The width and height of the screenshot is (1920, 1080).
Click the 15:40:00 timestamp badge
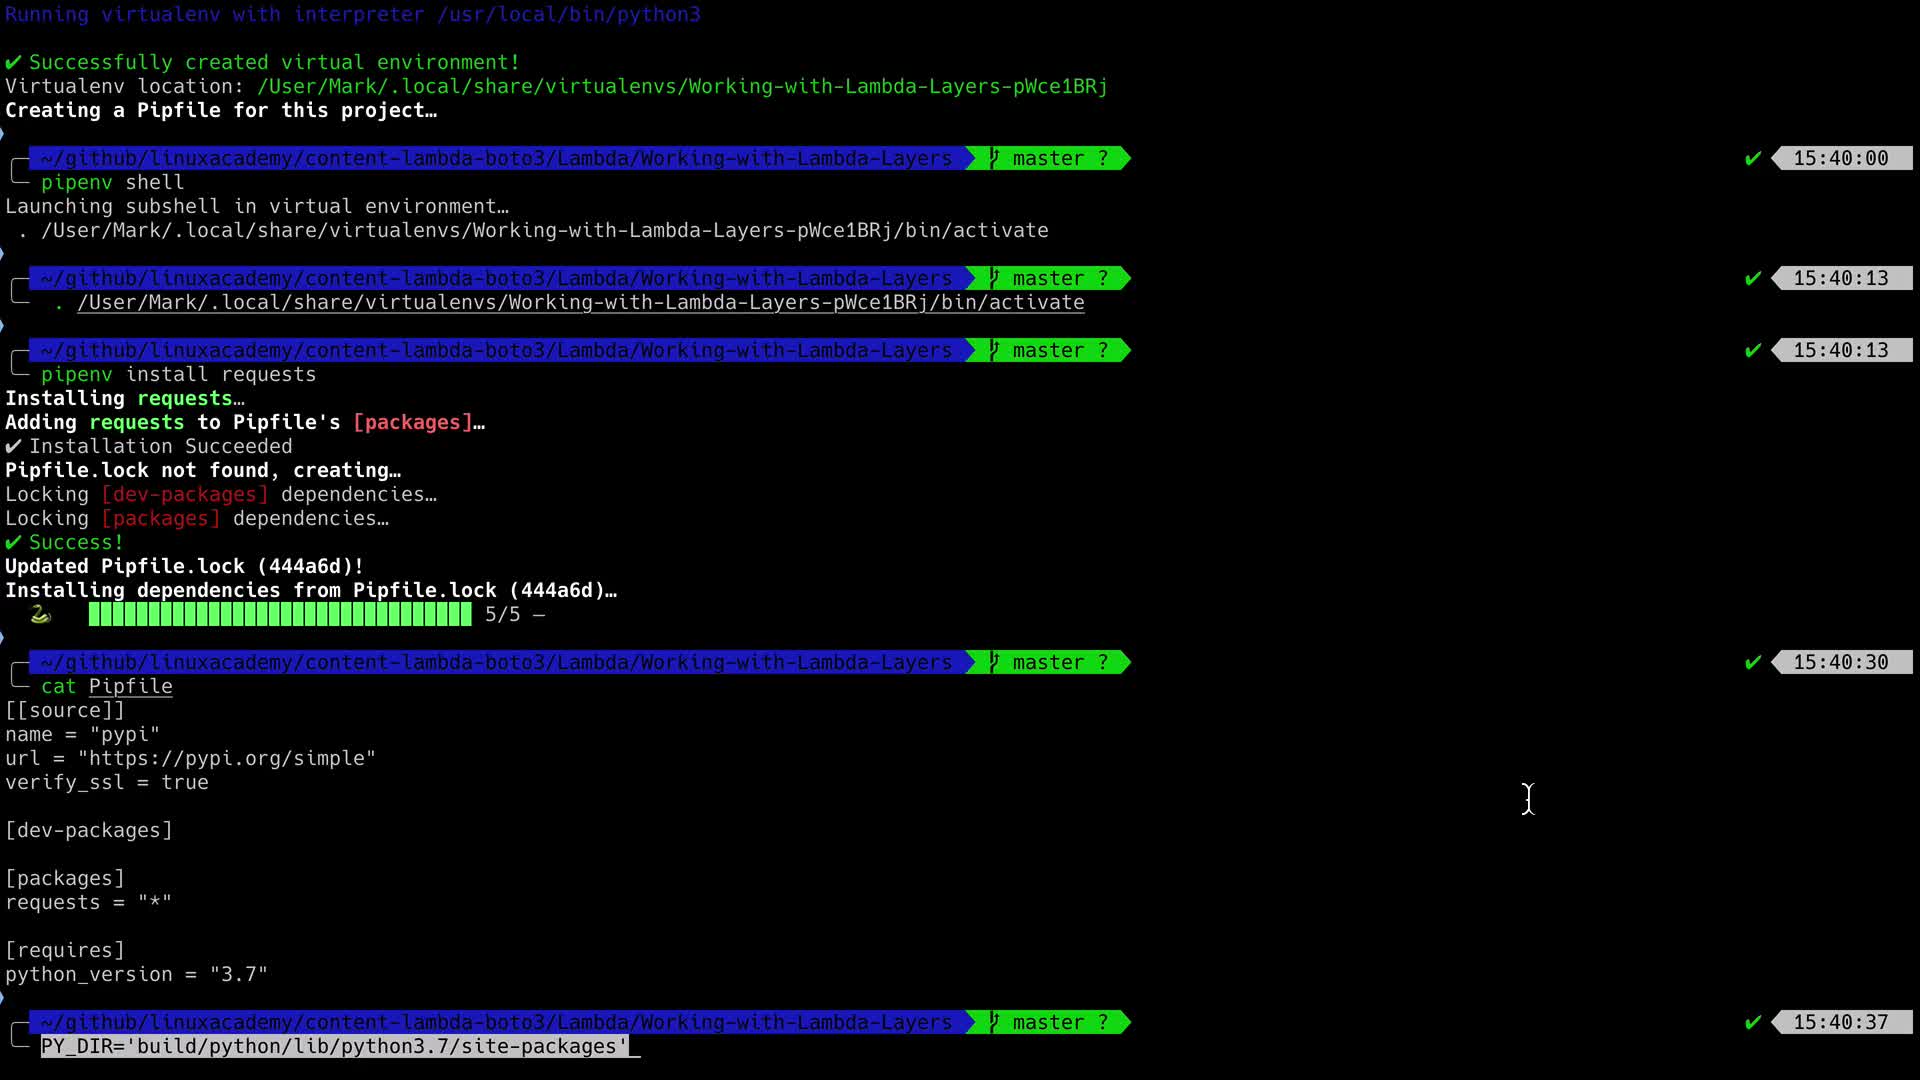(x=1840, y=159)
